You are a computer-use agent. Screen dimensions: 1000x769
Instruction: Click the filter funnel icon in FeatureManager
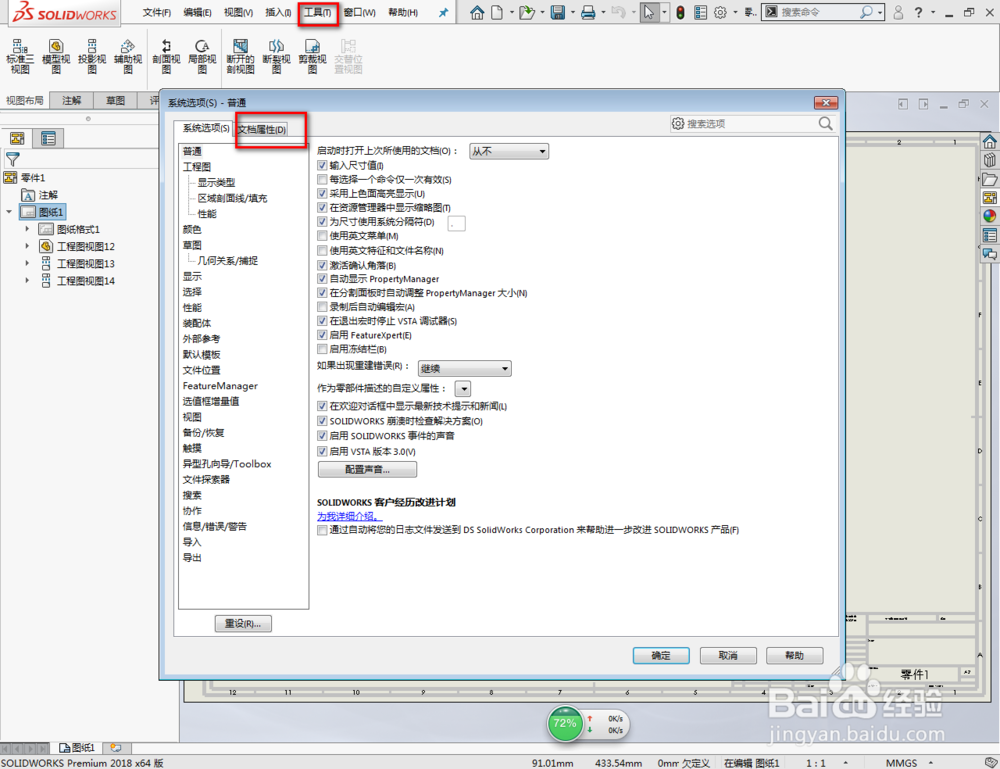tap(12, 159)
